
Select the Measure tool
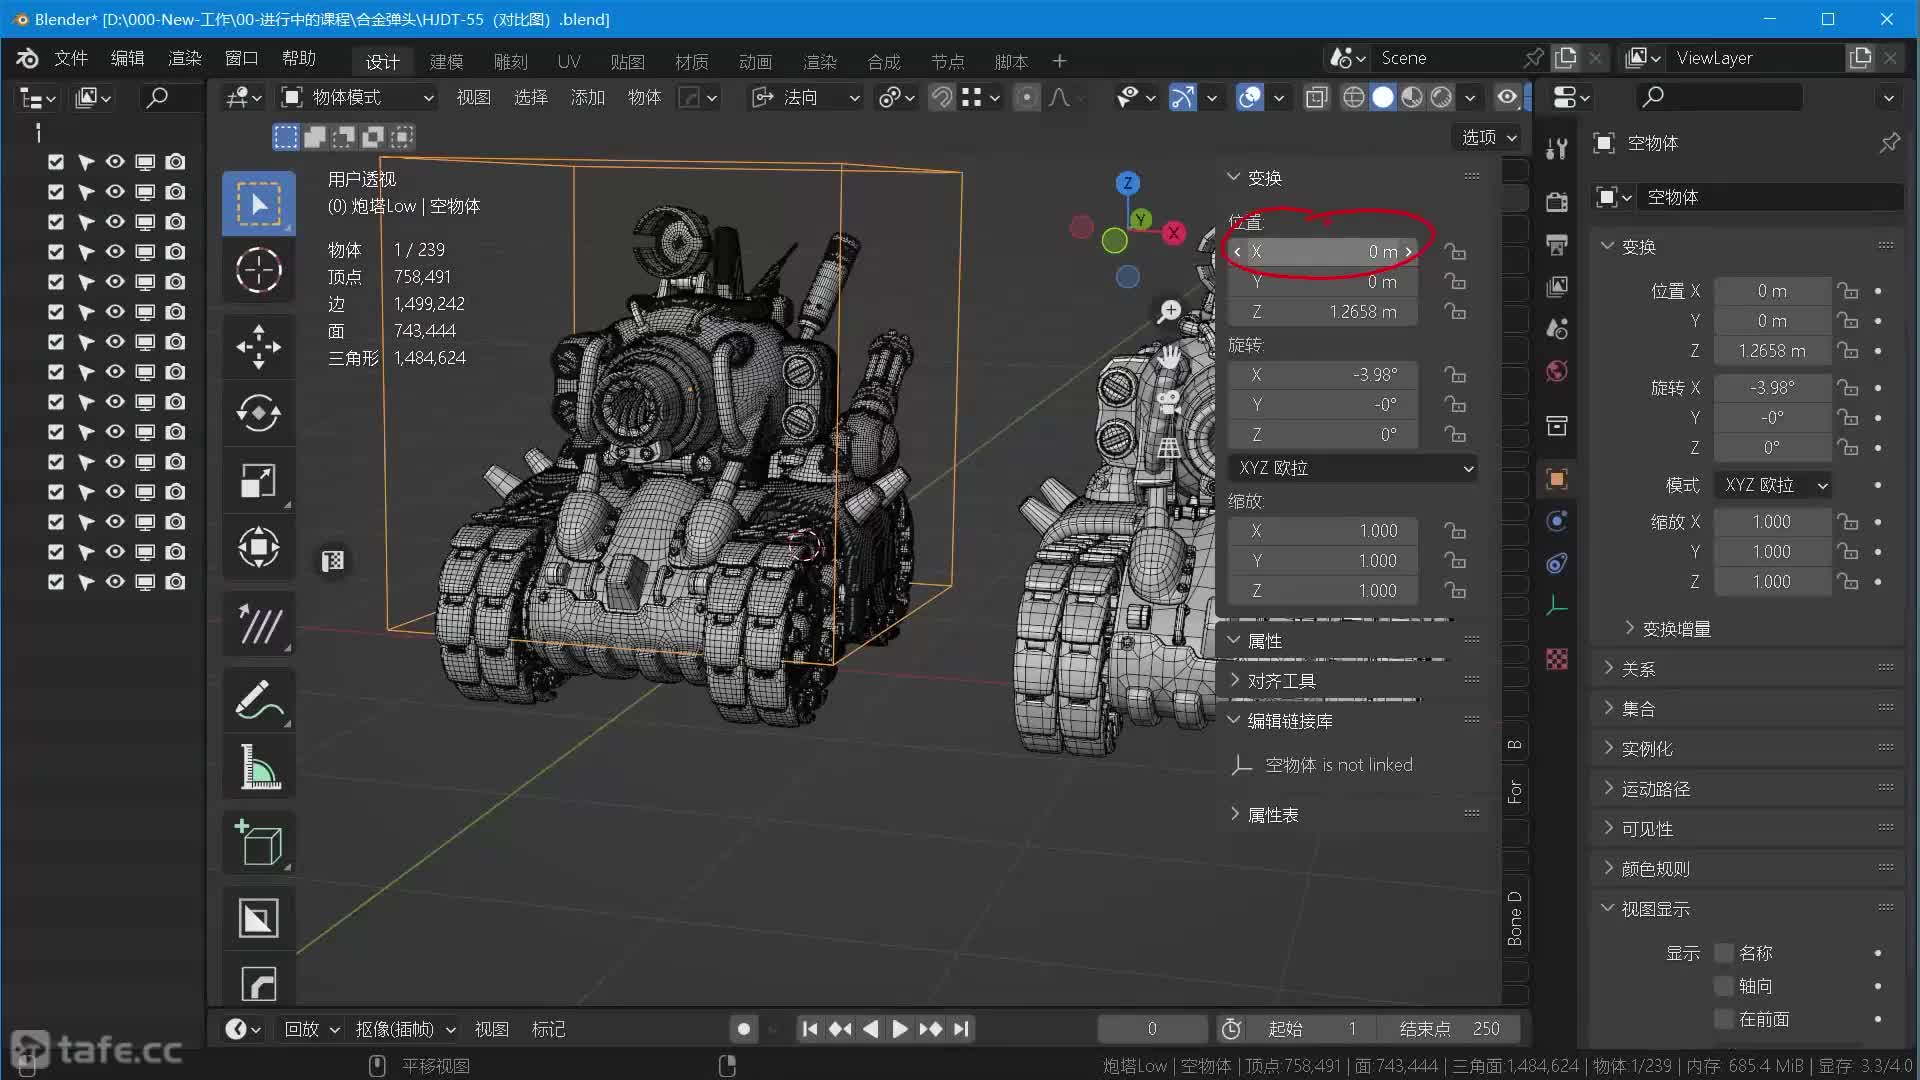coord(258,768)
